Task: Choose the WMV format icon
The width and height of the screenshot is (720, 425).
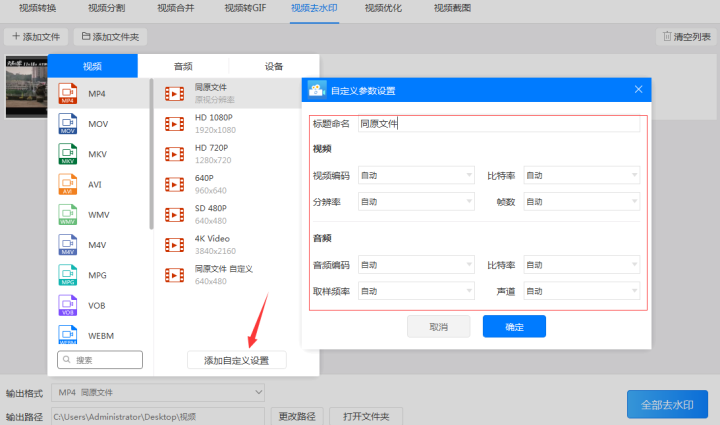Action: tap(68, 215)
